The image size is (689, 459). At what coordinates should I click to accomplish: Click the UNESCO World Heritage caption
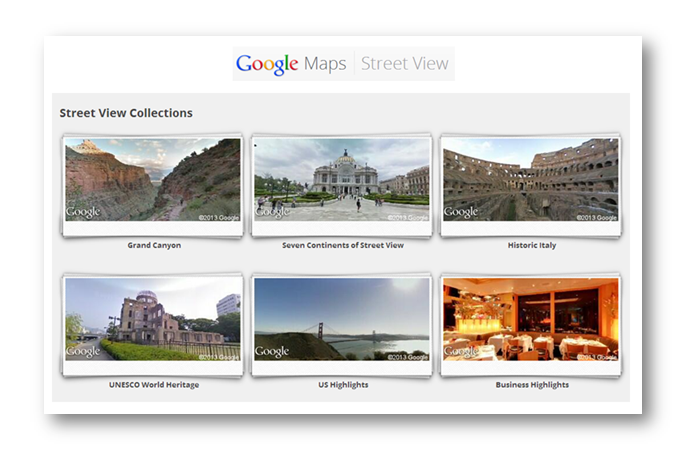(154, 385)
